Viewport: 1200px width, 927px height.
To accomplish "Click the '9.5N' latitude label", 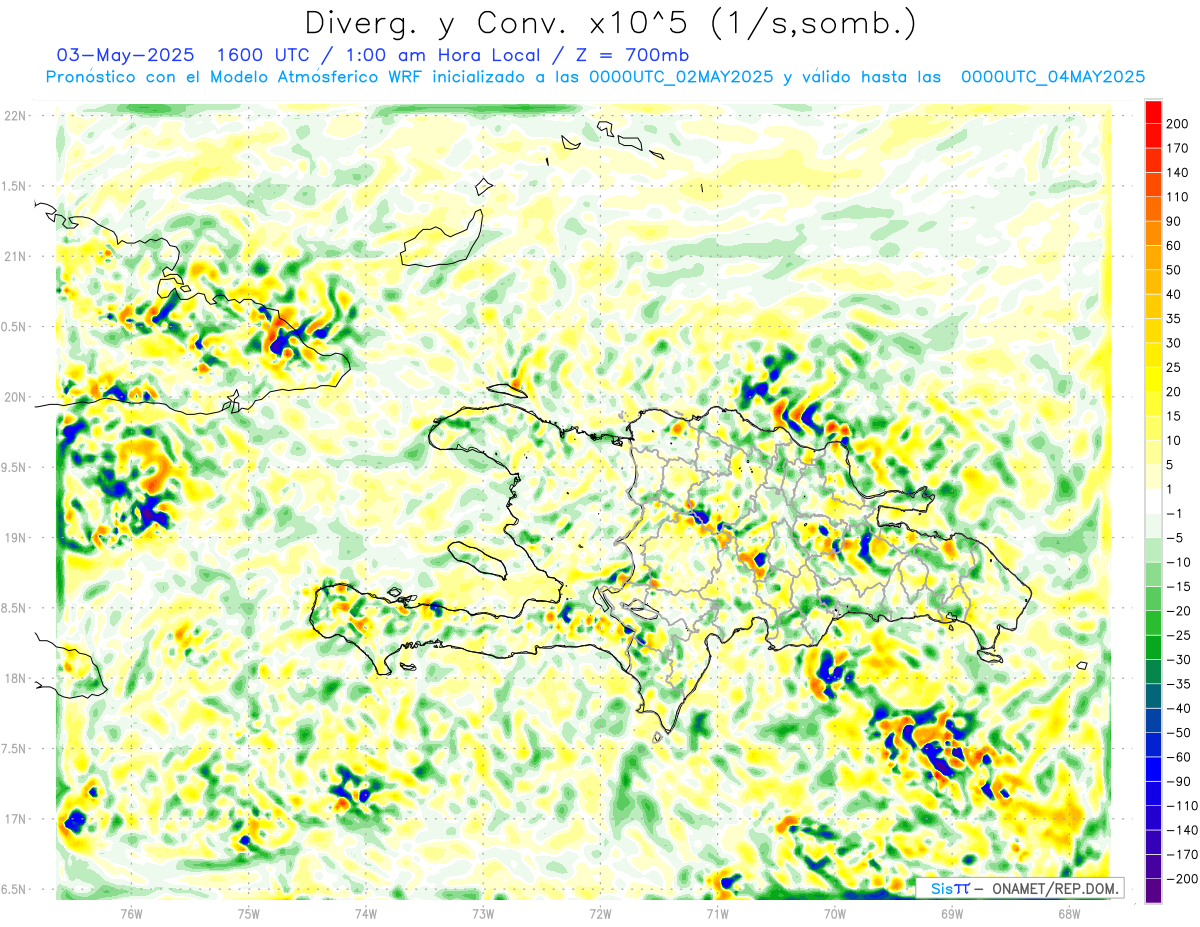I will click(x=14, y=467).
